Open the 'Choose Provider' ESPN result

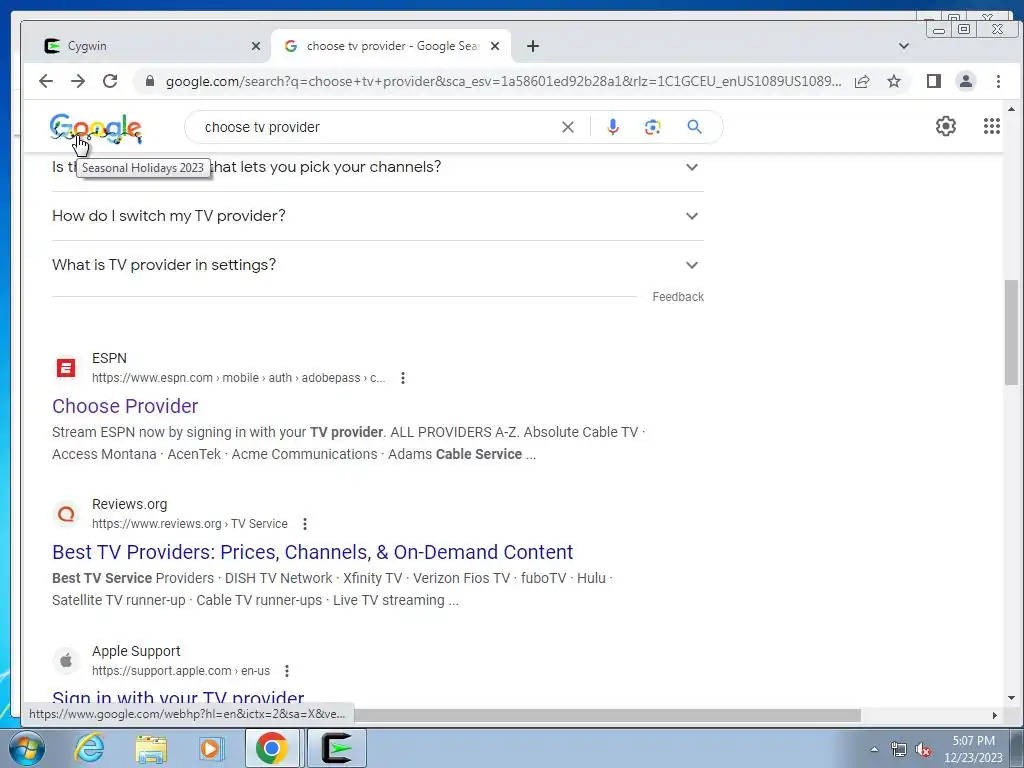pos(125,406)
